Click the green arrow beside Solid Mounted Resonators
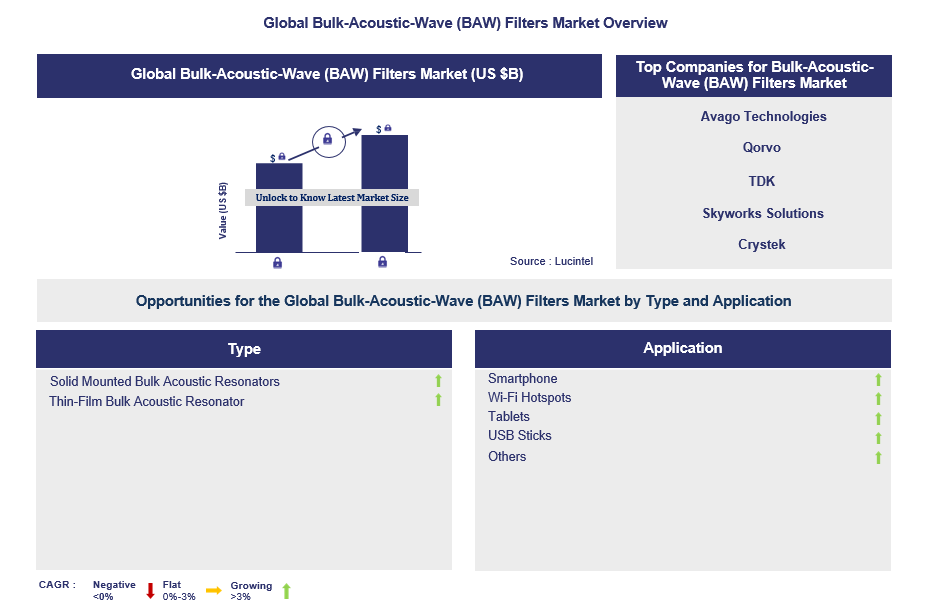The image size is (925, 606). click(438, 381)
